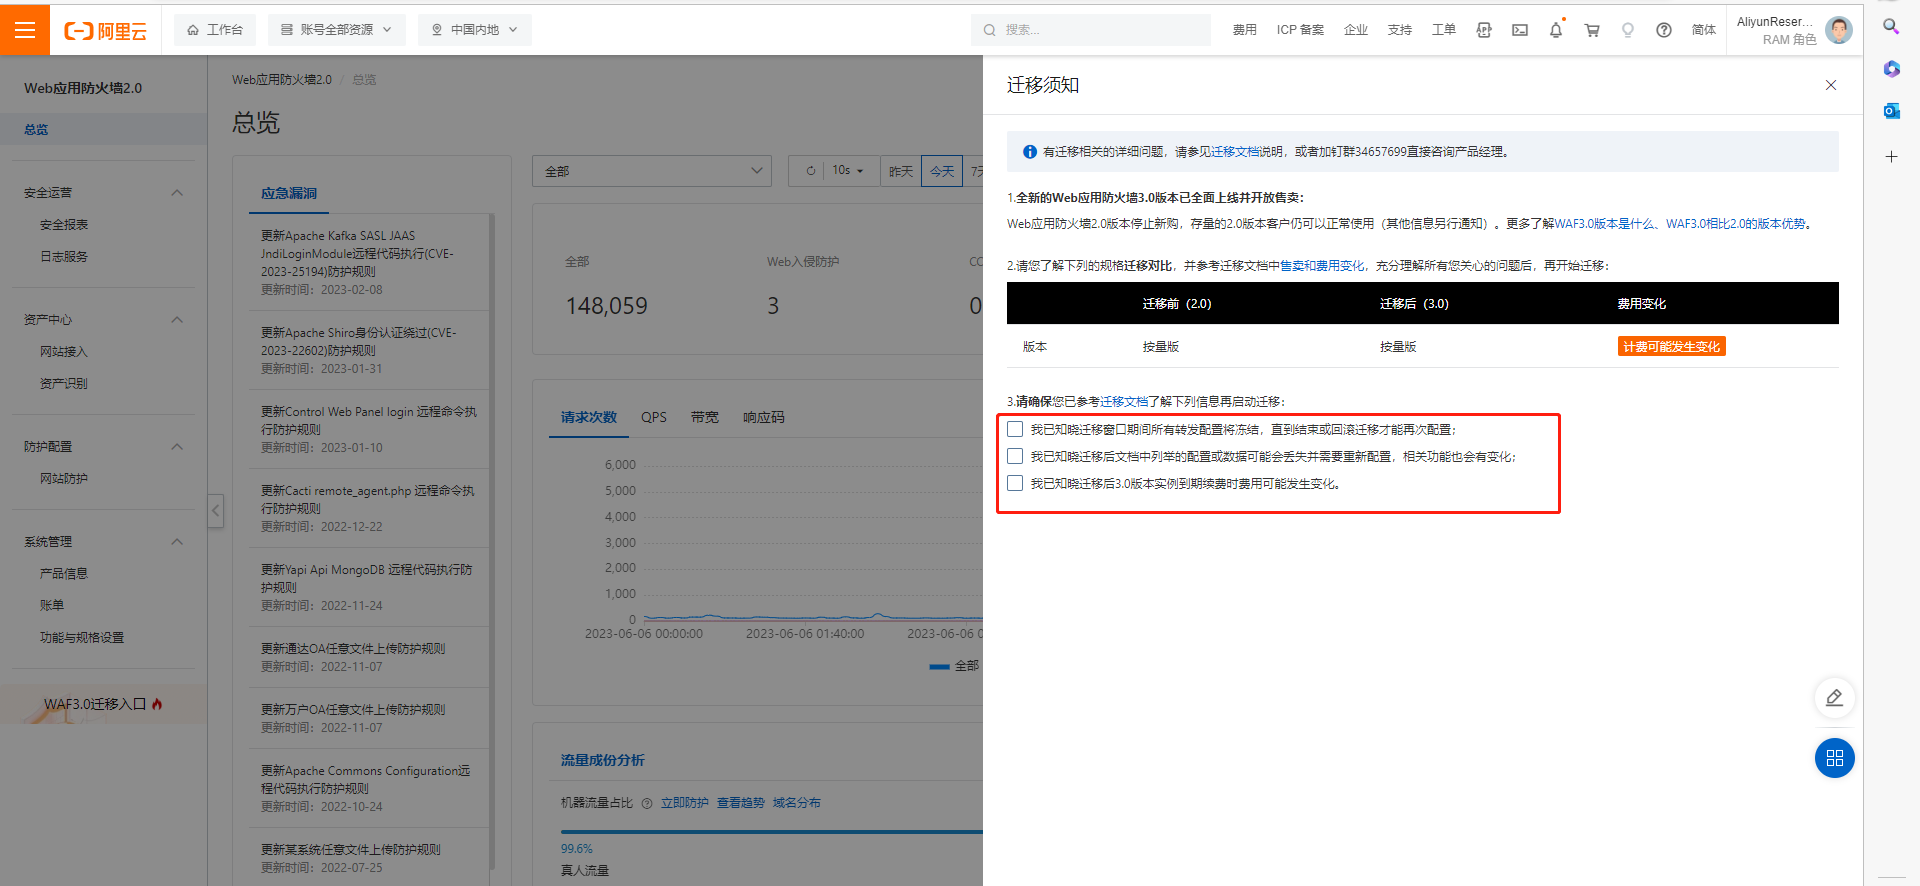
Task: Click the top search input field
Action: 1090,30
